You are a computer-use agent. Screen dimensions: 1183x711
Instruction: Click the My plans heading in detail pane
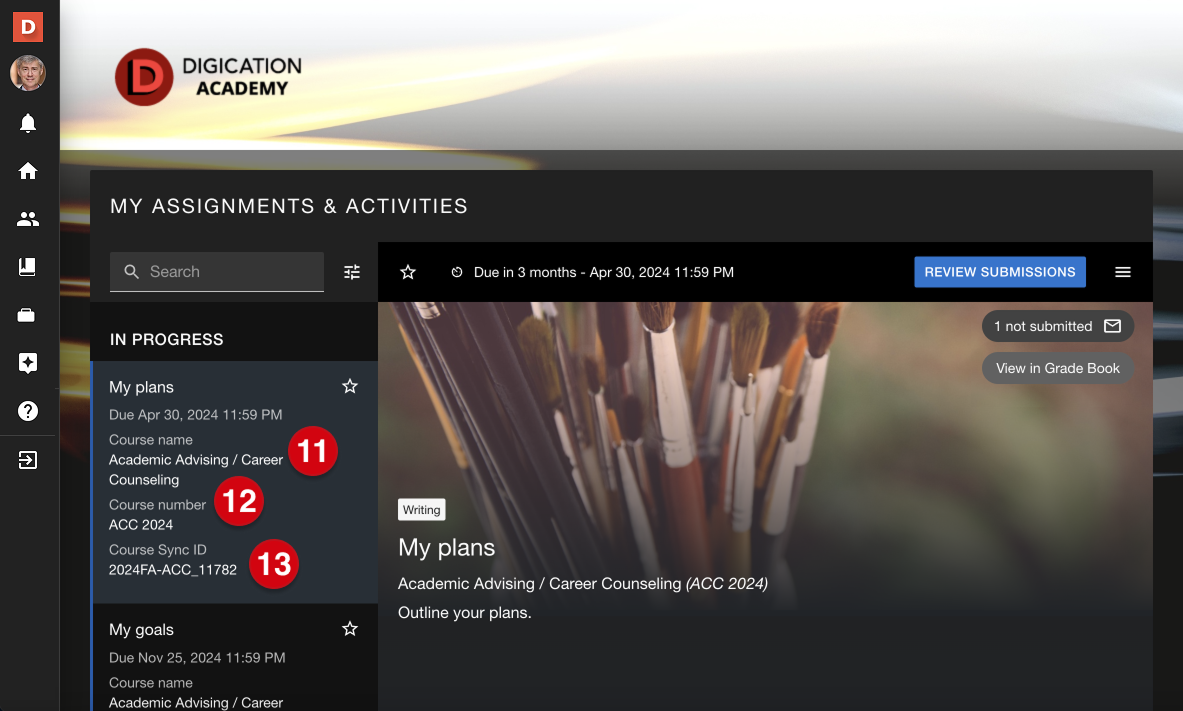tap(447, 547)
